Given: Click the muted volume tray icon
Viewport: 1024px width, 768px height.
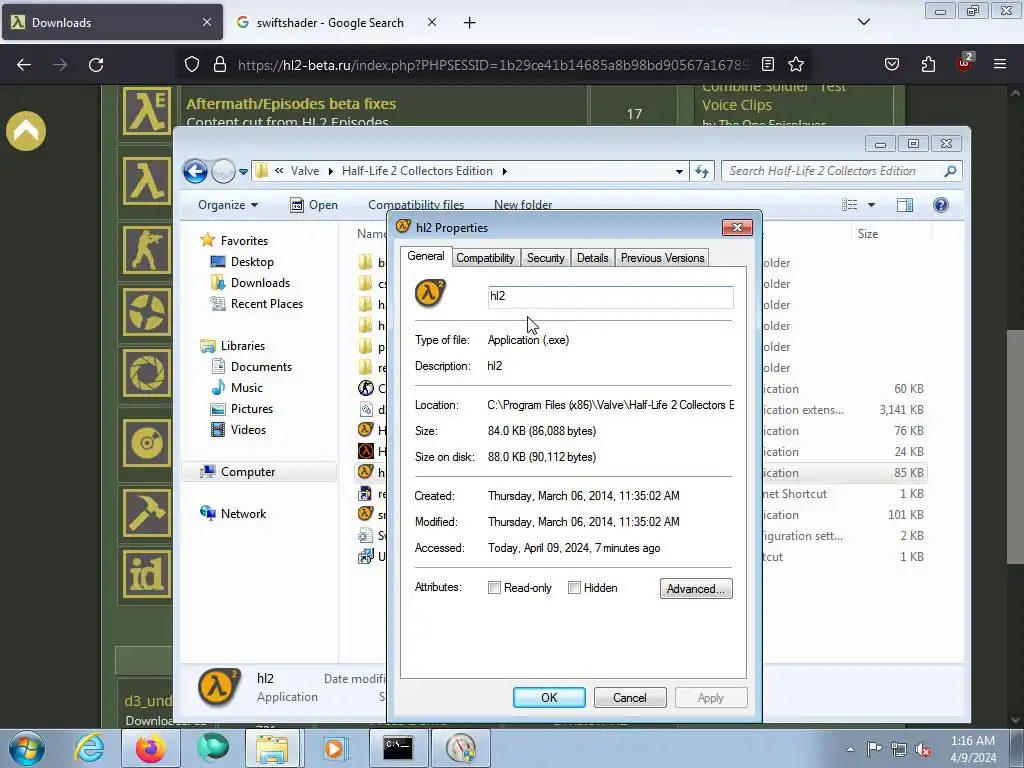Looking at the screenshot, I should coord(923,749).
